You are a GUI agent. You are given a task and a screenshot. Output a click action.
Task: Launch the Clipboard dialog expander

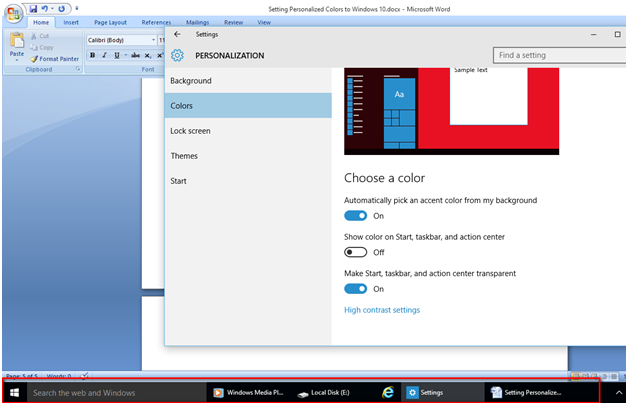[78, 69]
